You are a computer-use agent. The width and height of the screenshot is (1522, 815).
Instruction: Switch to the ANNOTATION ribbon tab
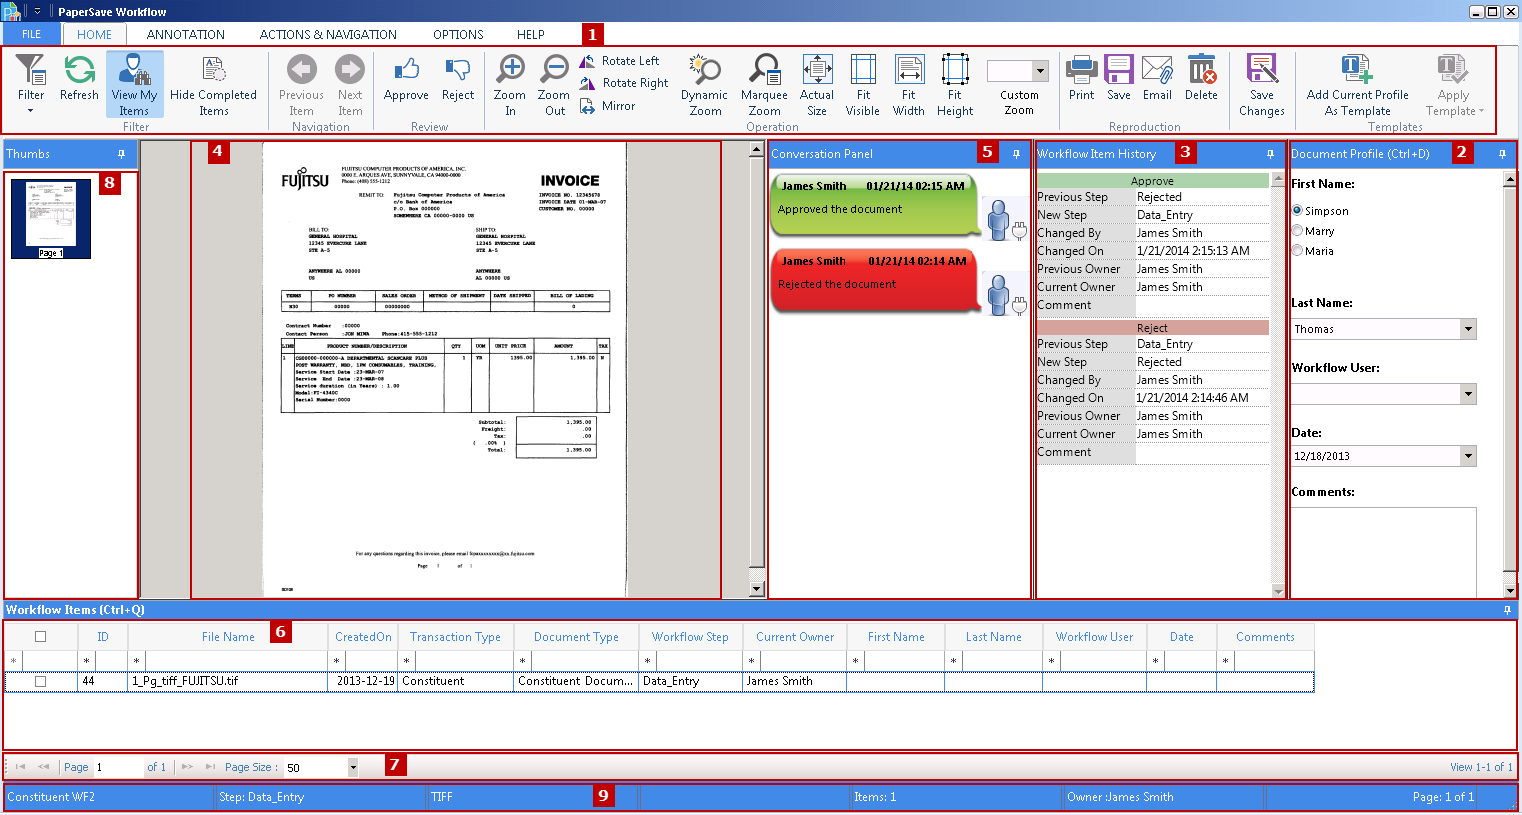186,34
